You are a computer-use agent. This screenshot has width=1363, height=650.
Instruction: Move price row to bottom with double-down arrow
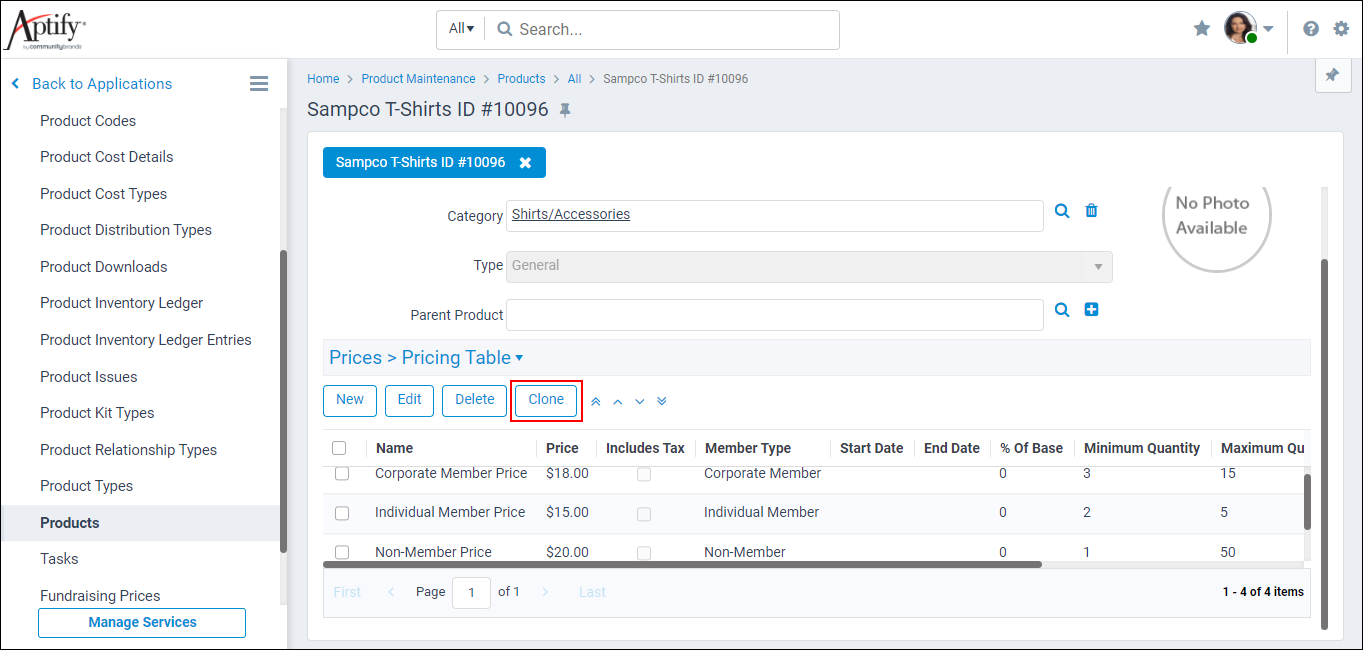point(662,401)
